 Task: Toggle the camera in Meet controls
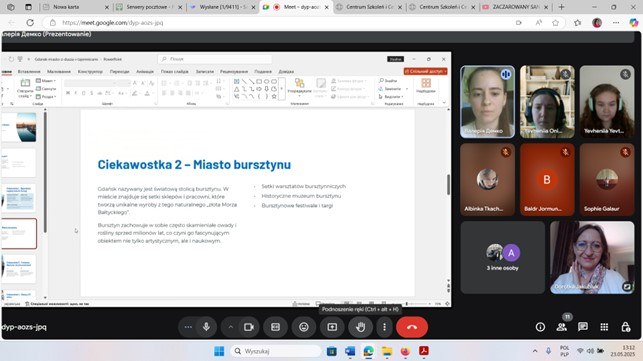[x=249, y=327]
